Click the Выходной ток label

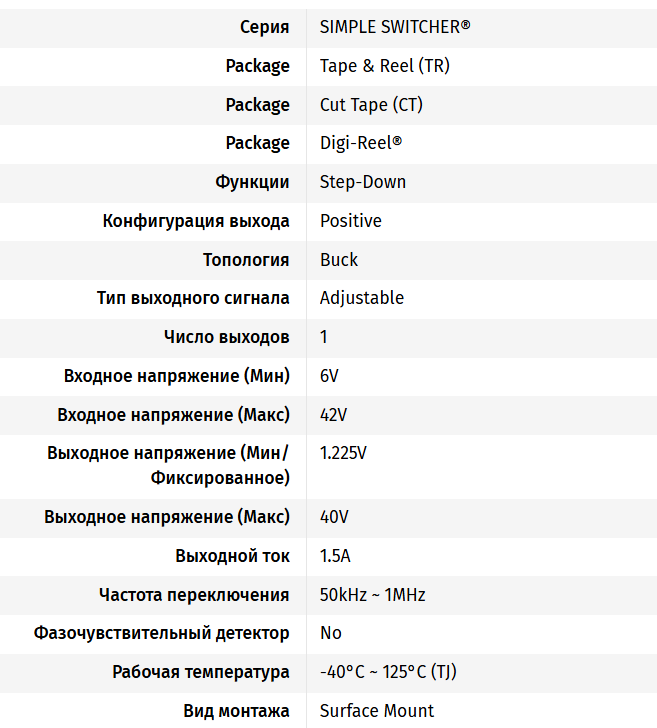[232, 556]
